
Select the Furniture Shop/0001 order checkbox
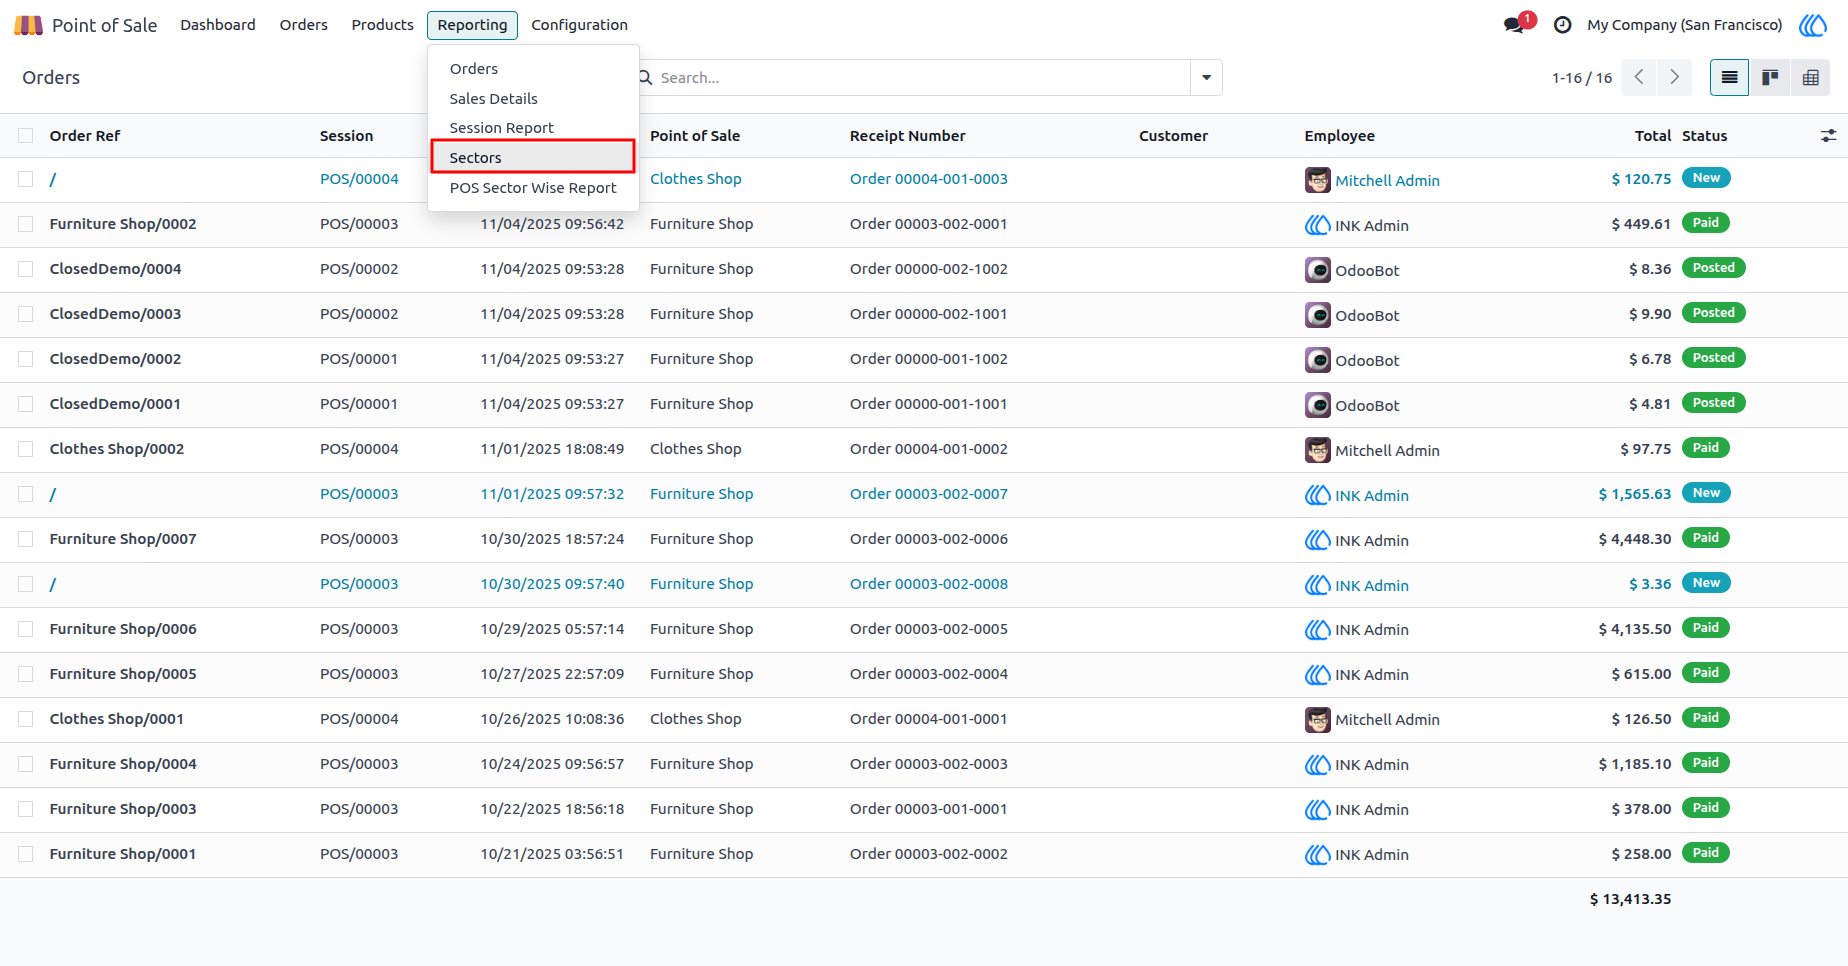(x=26, y=854)
